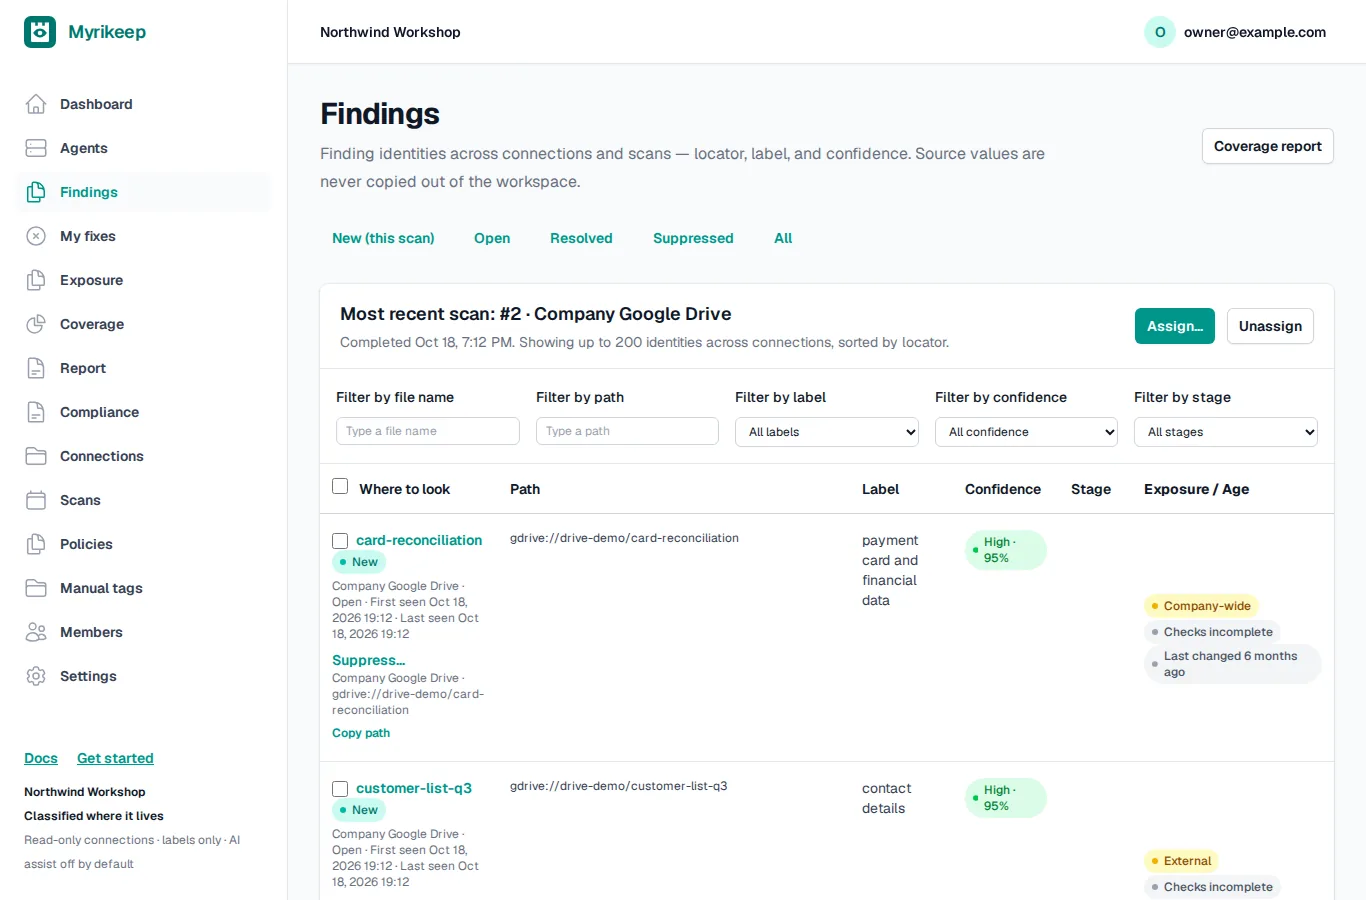
Task: Switch to the Suppressed tab
Action: tap(693, 238)
